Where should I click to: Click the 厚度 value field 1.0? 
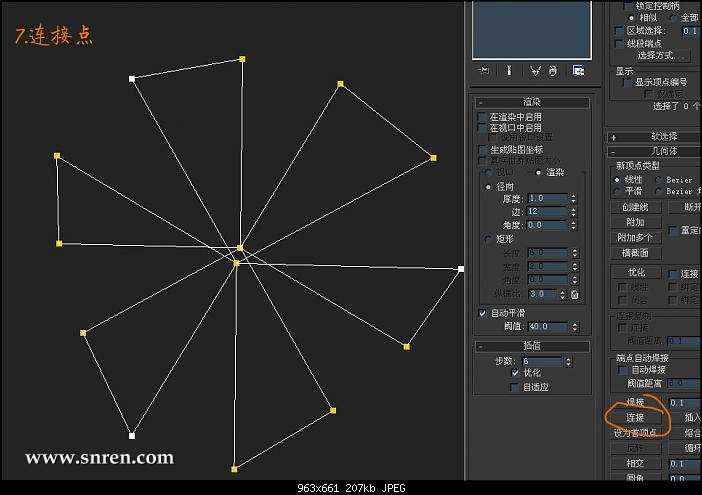(x=547, y=198)
